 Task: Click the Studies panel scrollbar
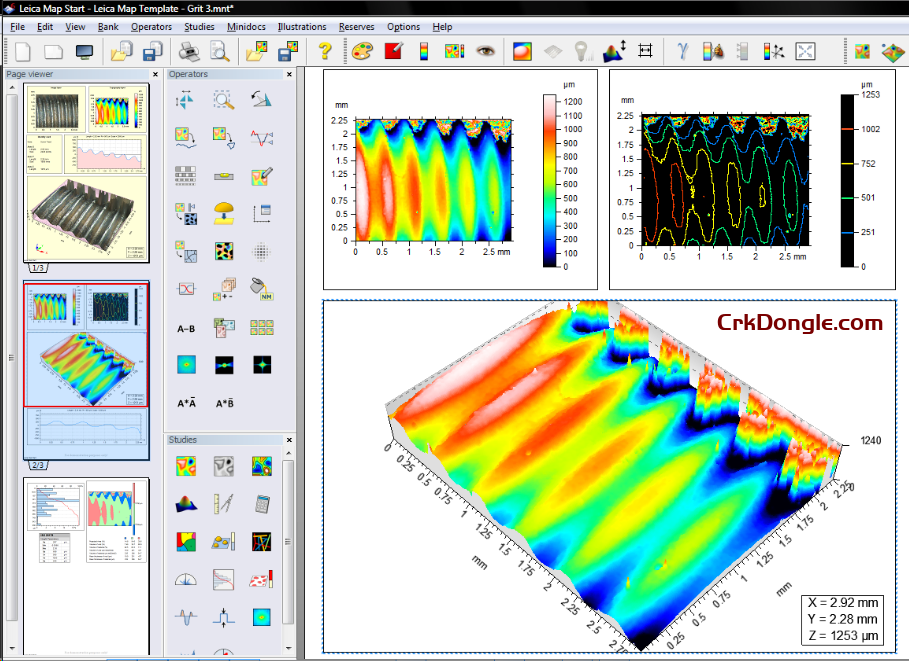286,542
